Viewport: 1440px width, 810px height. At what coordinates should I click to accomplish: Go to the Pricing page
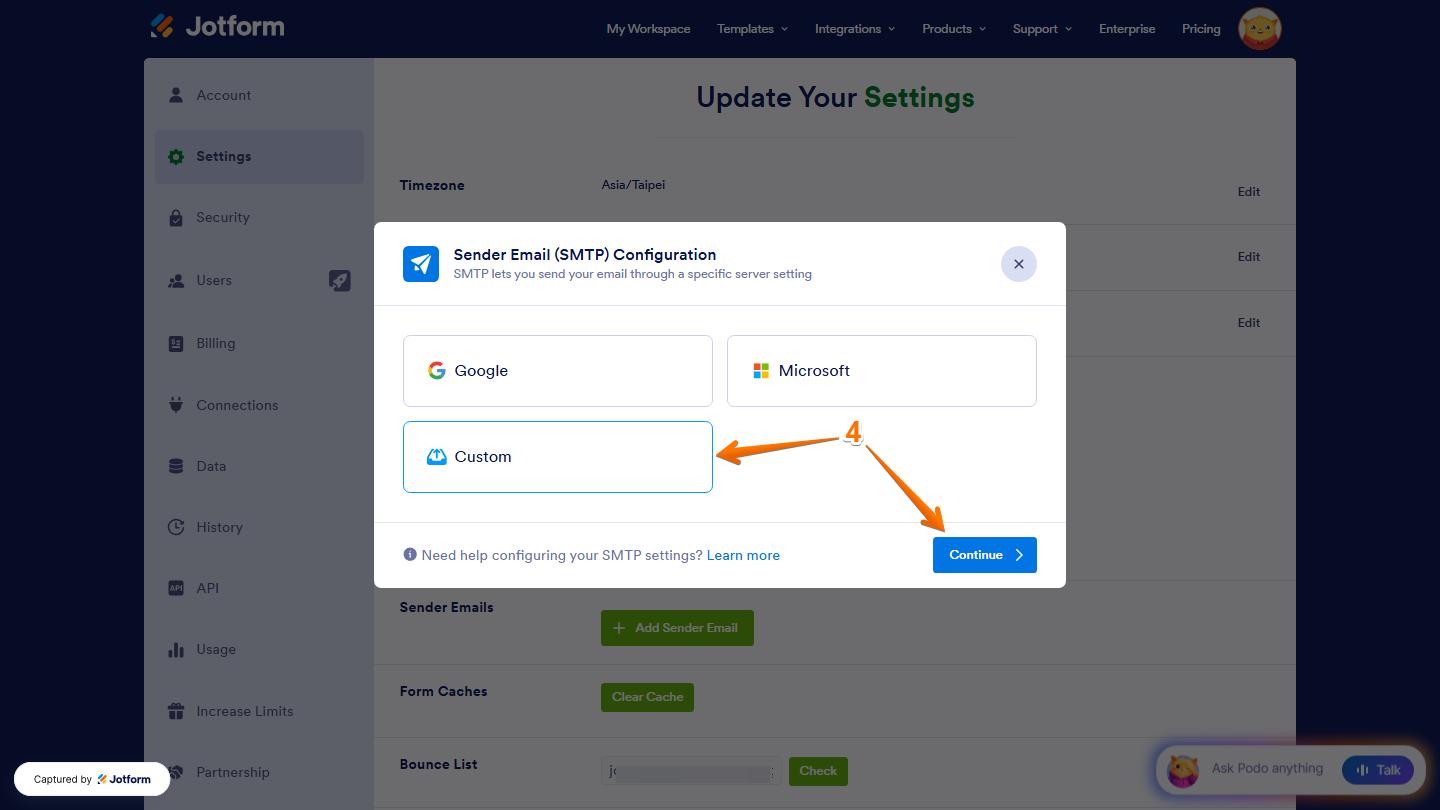pos(1201,29)
